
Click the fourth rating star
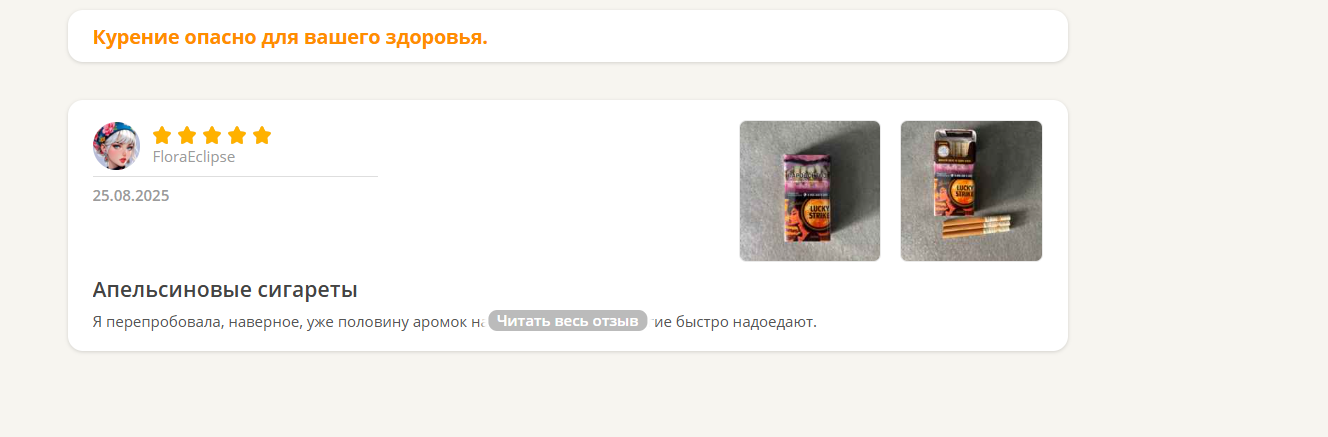click(x=237, y=135)
